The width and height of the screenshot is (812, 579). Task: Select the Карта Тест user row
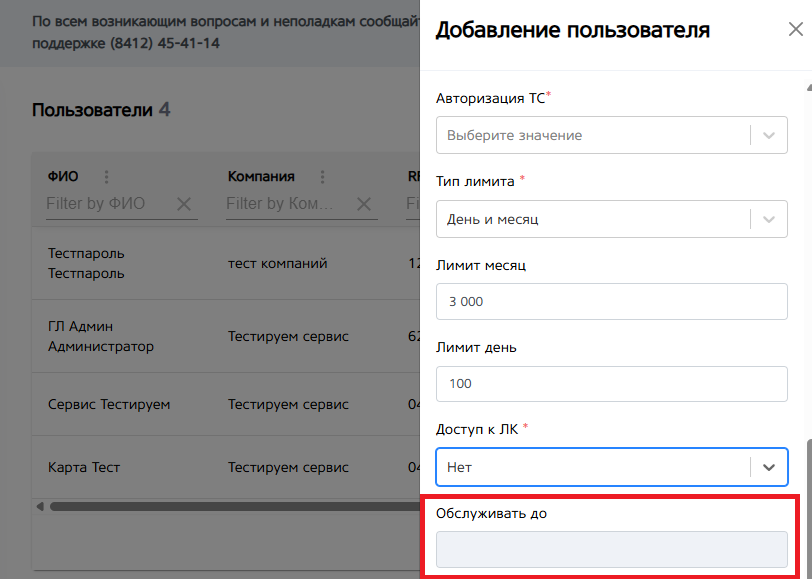[x=226, y=467]
